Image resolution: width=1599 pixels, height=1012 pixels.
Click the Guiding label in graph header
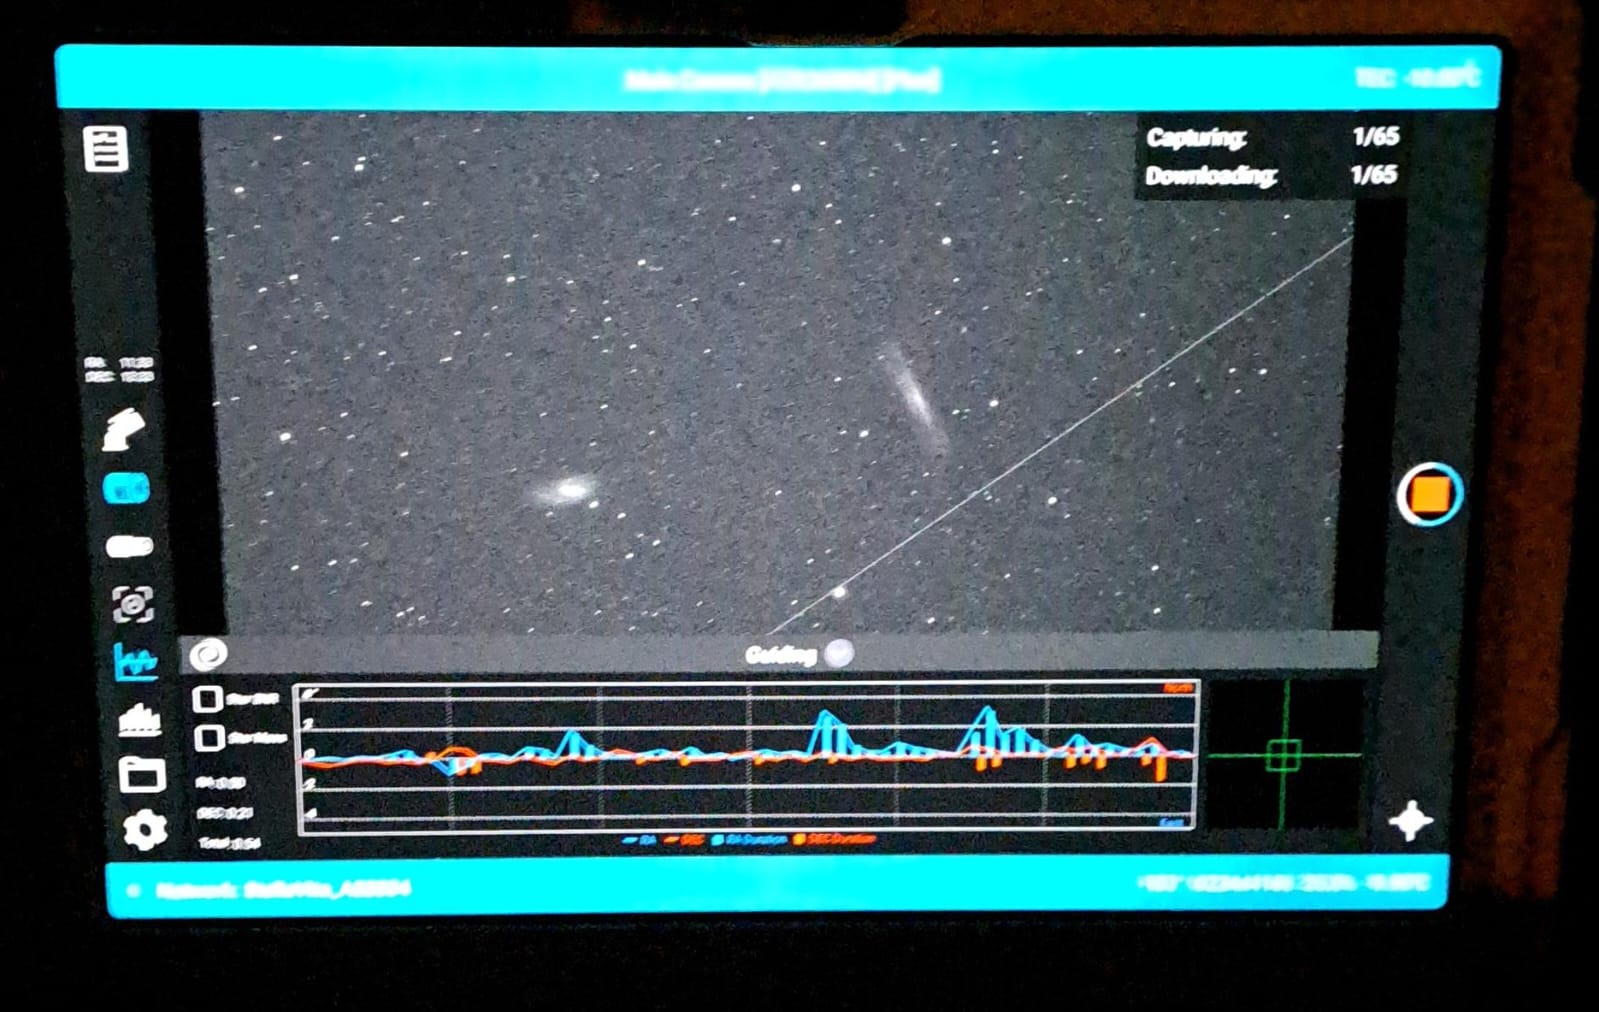[x=781, y=655]
